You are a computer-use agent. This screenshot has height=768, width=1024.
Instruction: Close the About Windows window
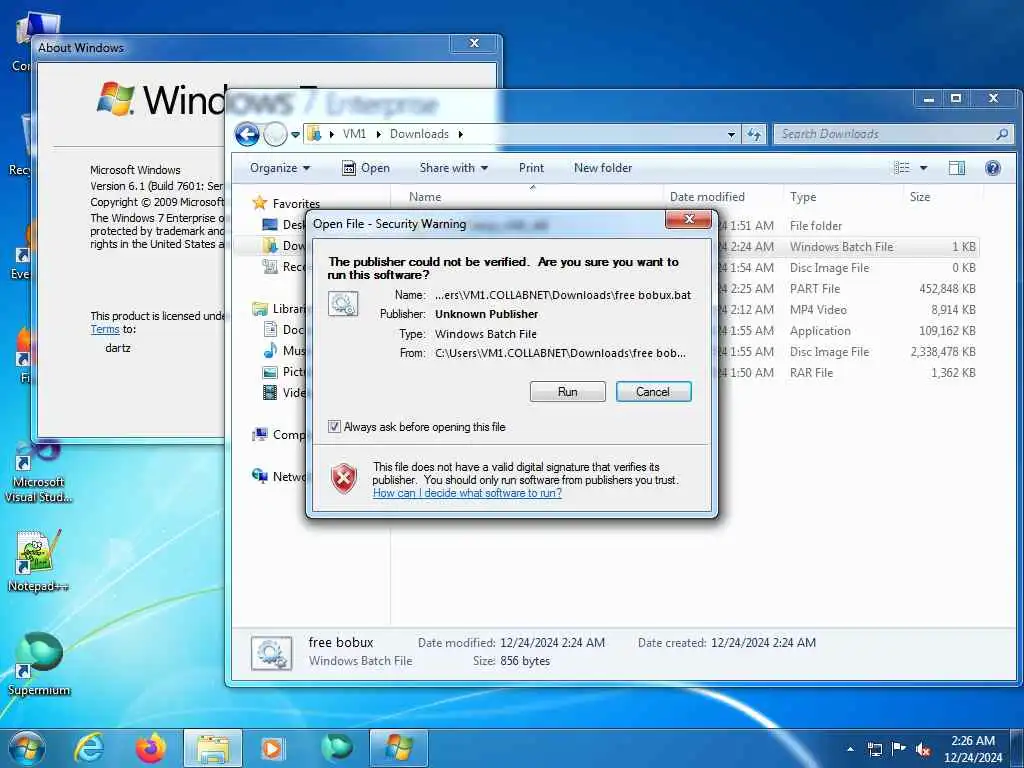pyautogui.click(x=475, y=44)
